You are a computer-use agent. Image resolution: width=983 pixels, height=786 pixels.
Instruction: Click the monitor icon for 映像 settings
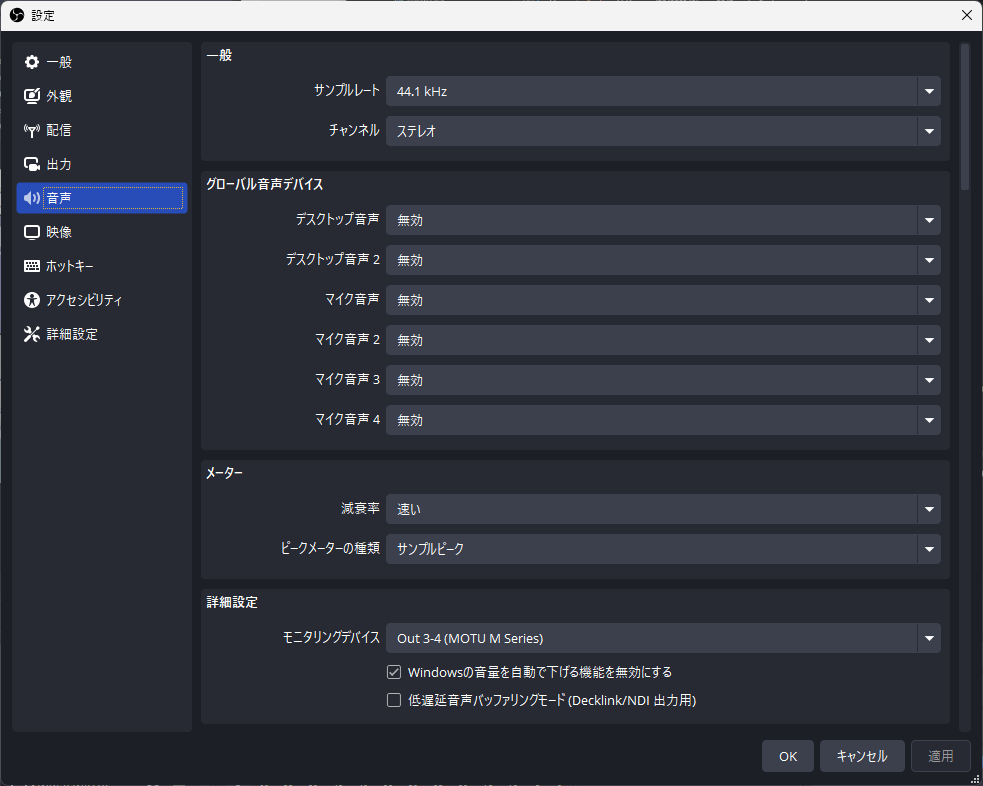pos(32,231)
